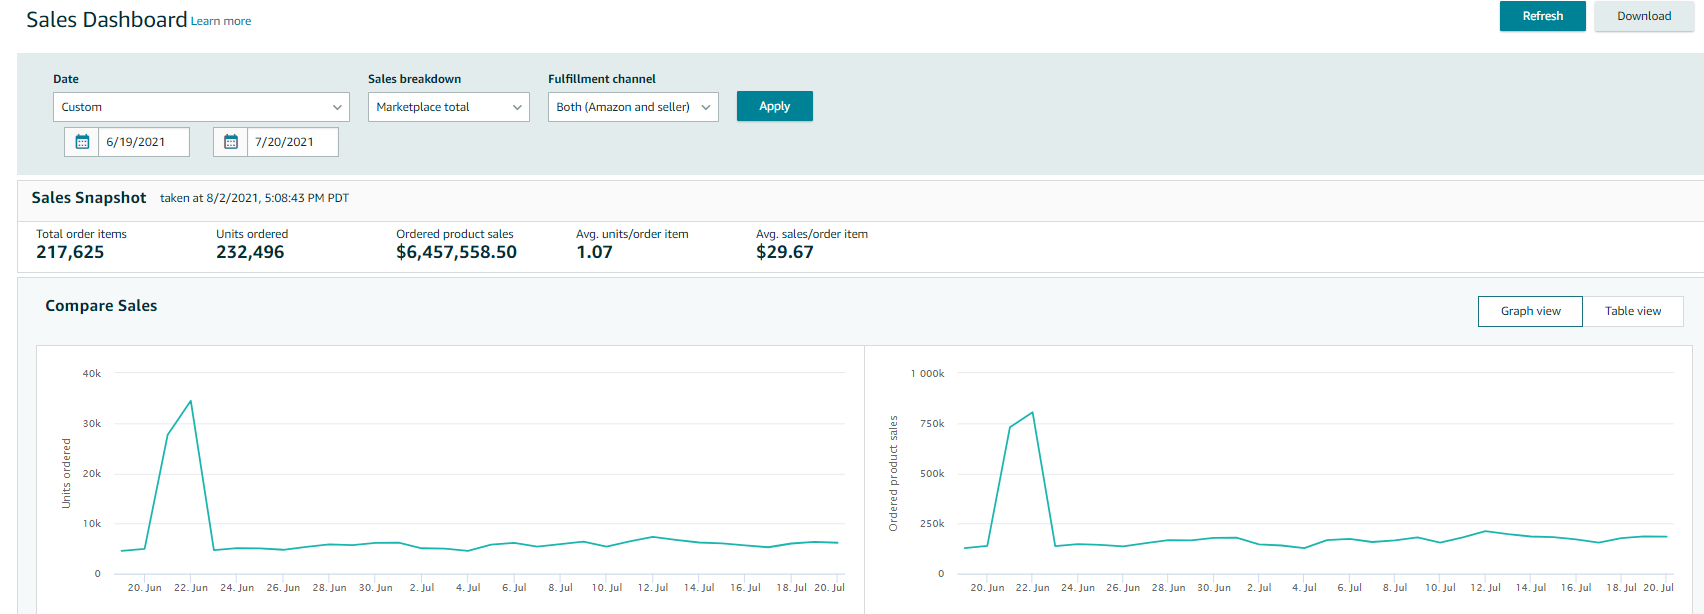Open the Marketplace total sales breakdown dropdown
The height and width of the screenshot is (614, 1704).
tap(449, 107)
